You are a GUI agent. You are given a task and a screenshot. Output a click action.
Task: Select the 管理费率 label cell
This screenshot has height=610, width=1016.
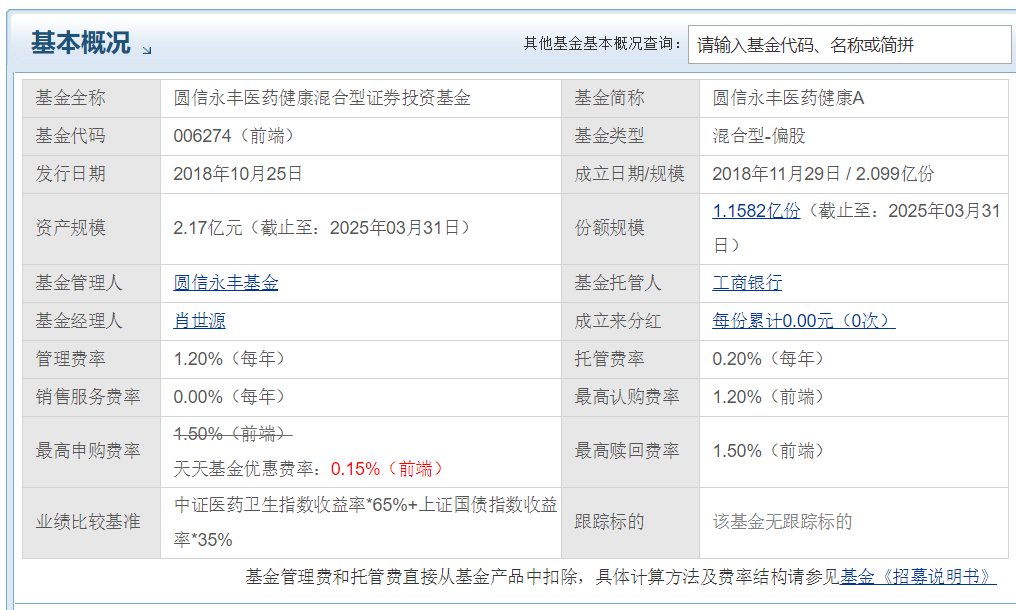point(91,358)
